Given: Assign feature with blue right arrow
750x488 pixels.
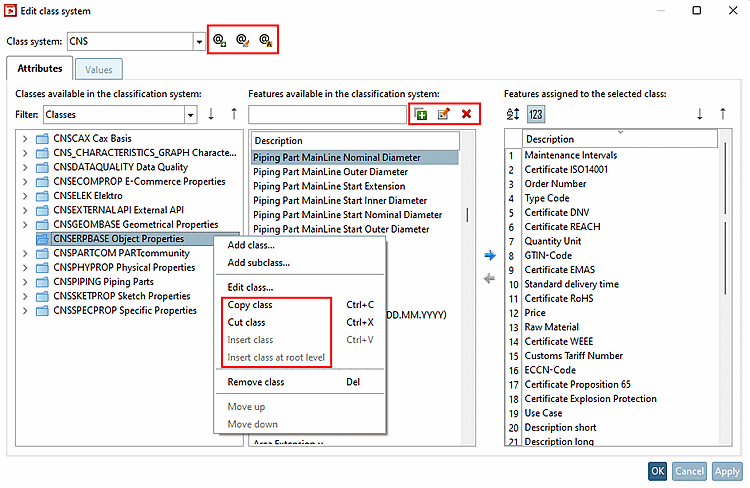Looking at the screenshot, I should [x=489, y=255].
